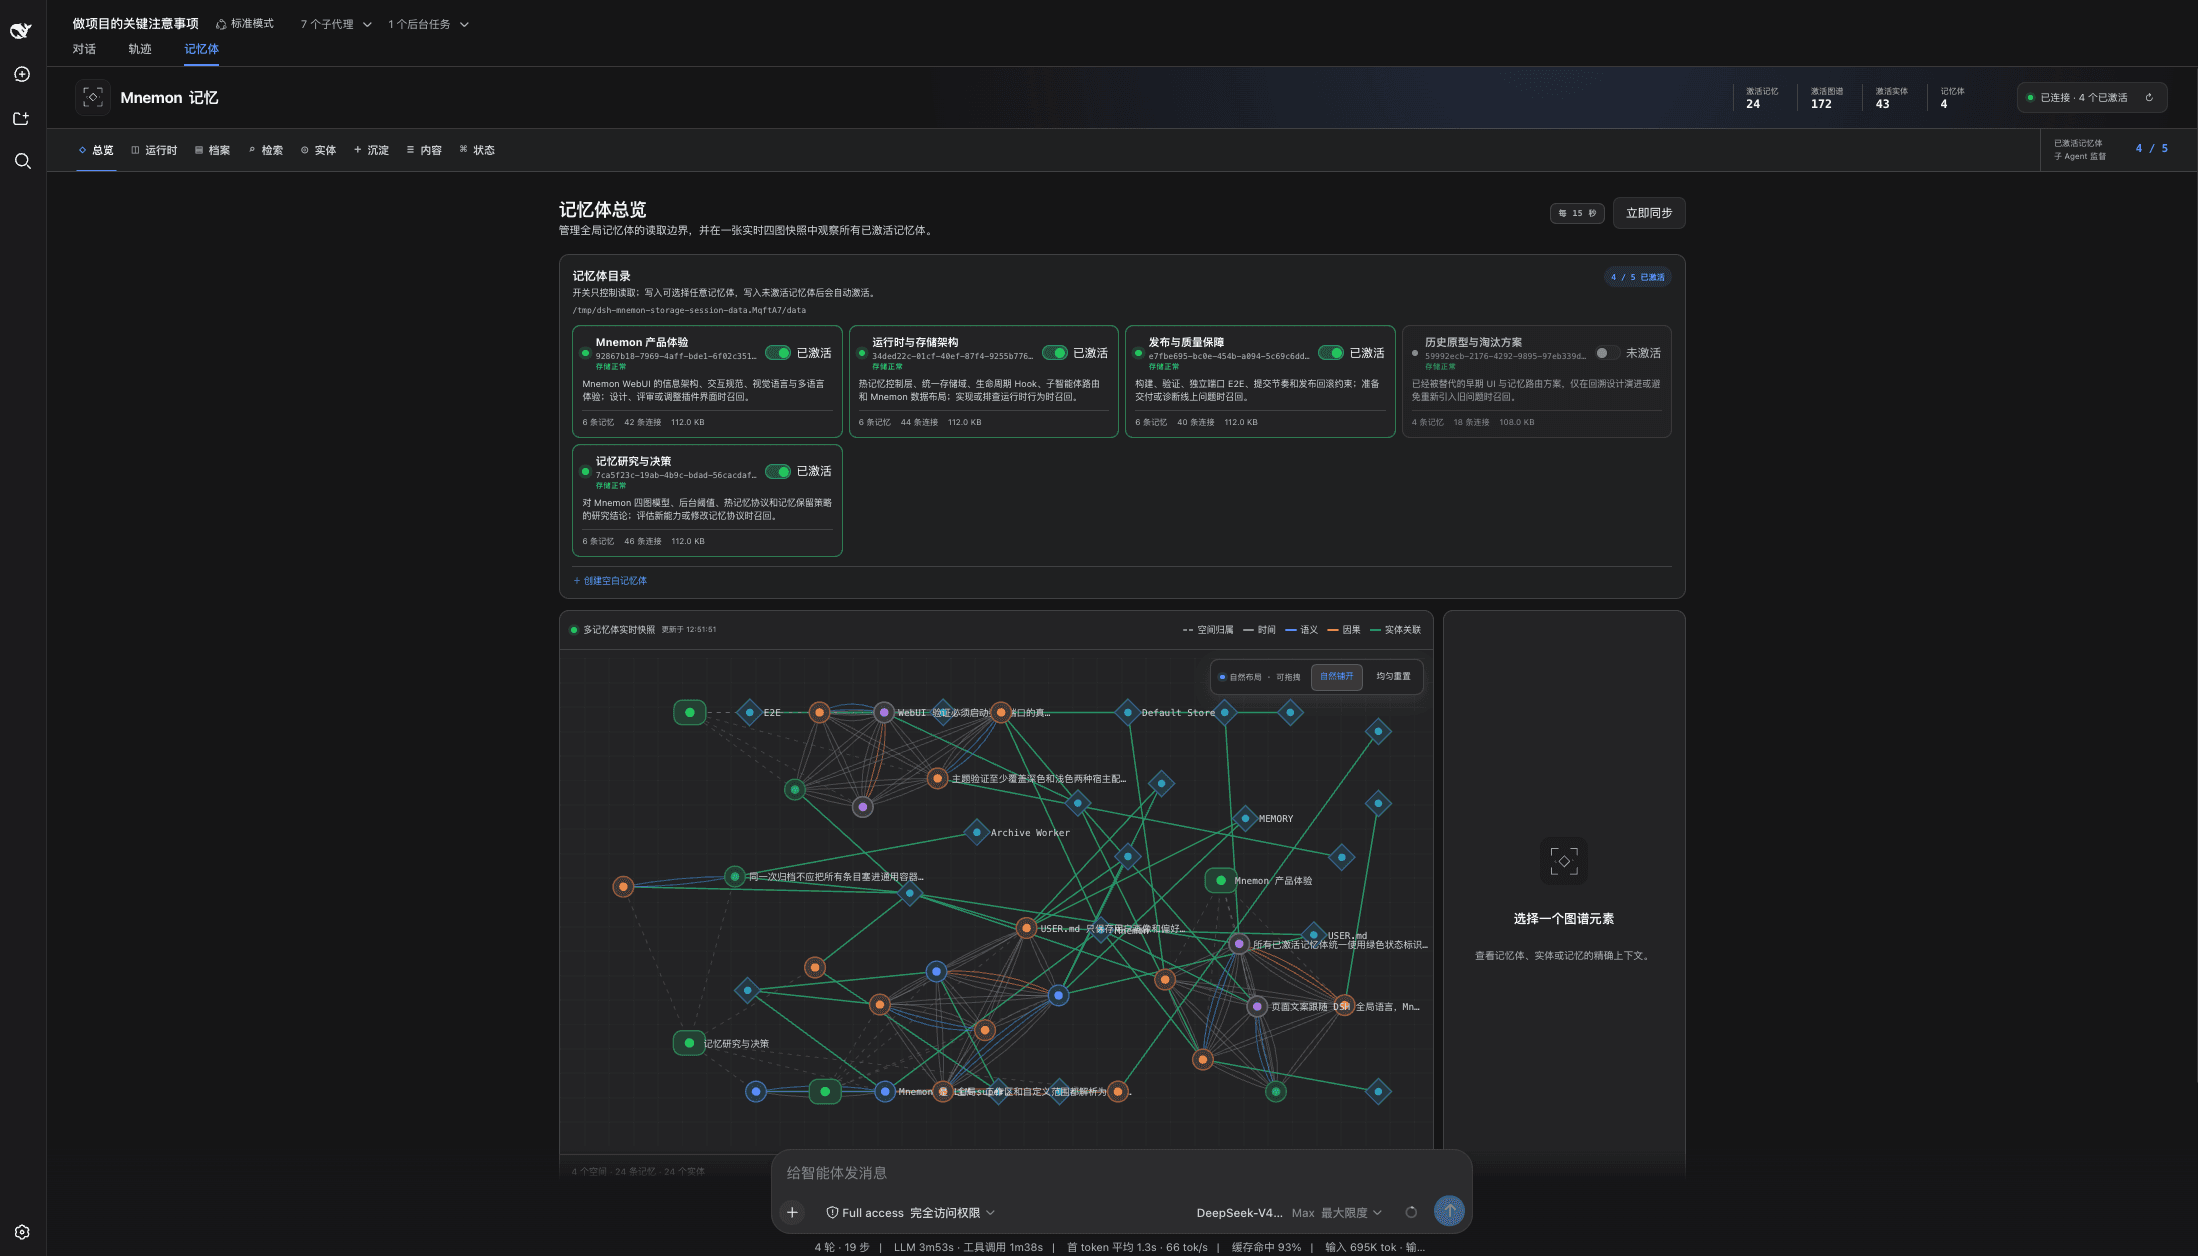Click the 实体关联 green legend item

pyautogui.click(x=1395, y=630)
